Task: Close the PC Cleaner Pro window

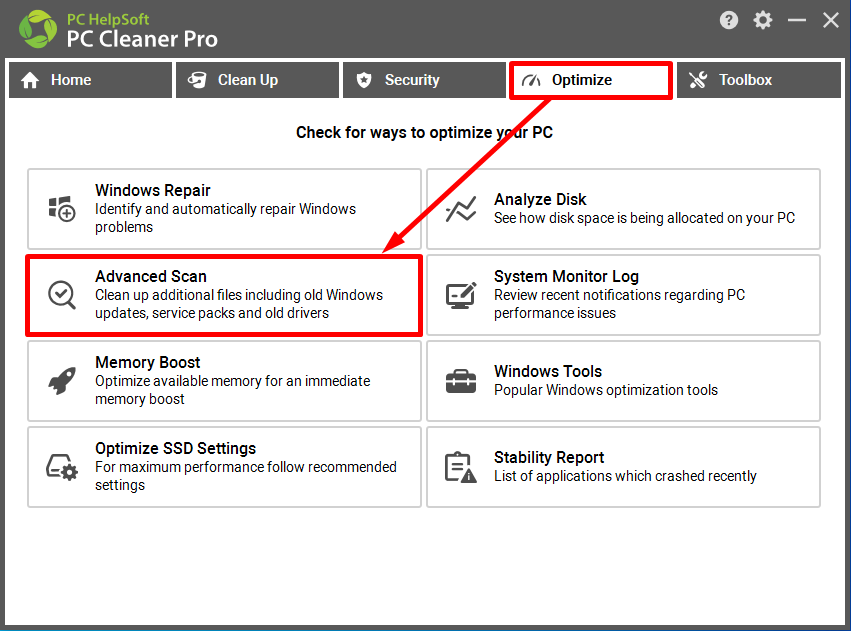Action: pos(830,21)
